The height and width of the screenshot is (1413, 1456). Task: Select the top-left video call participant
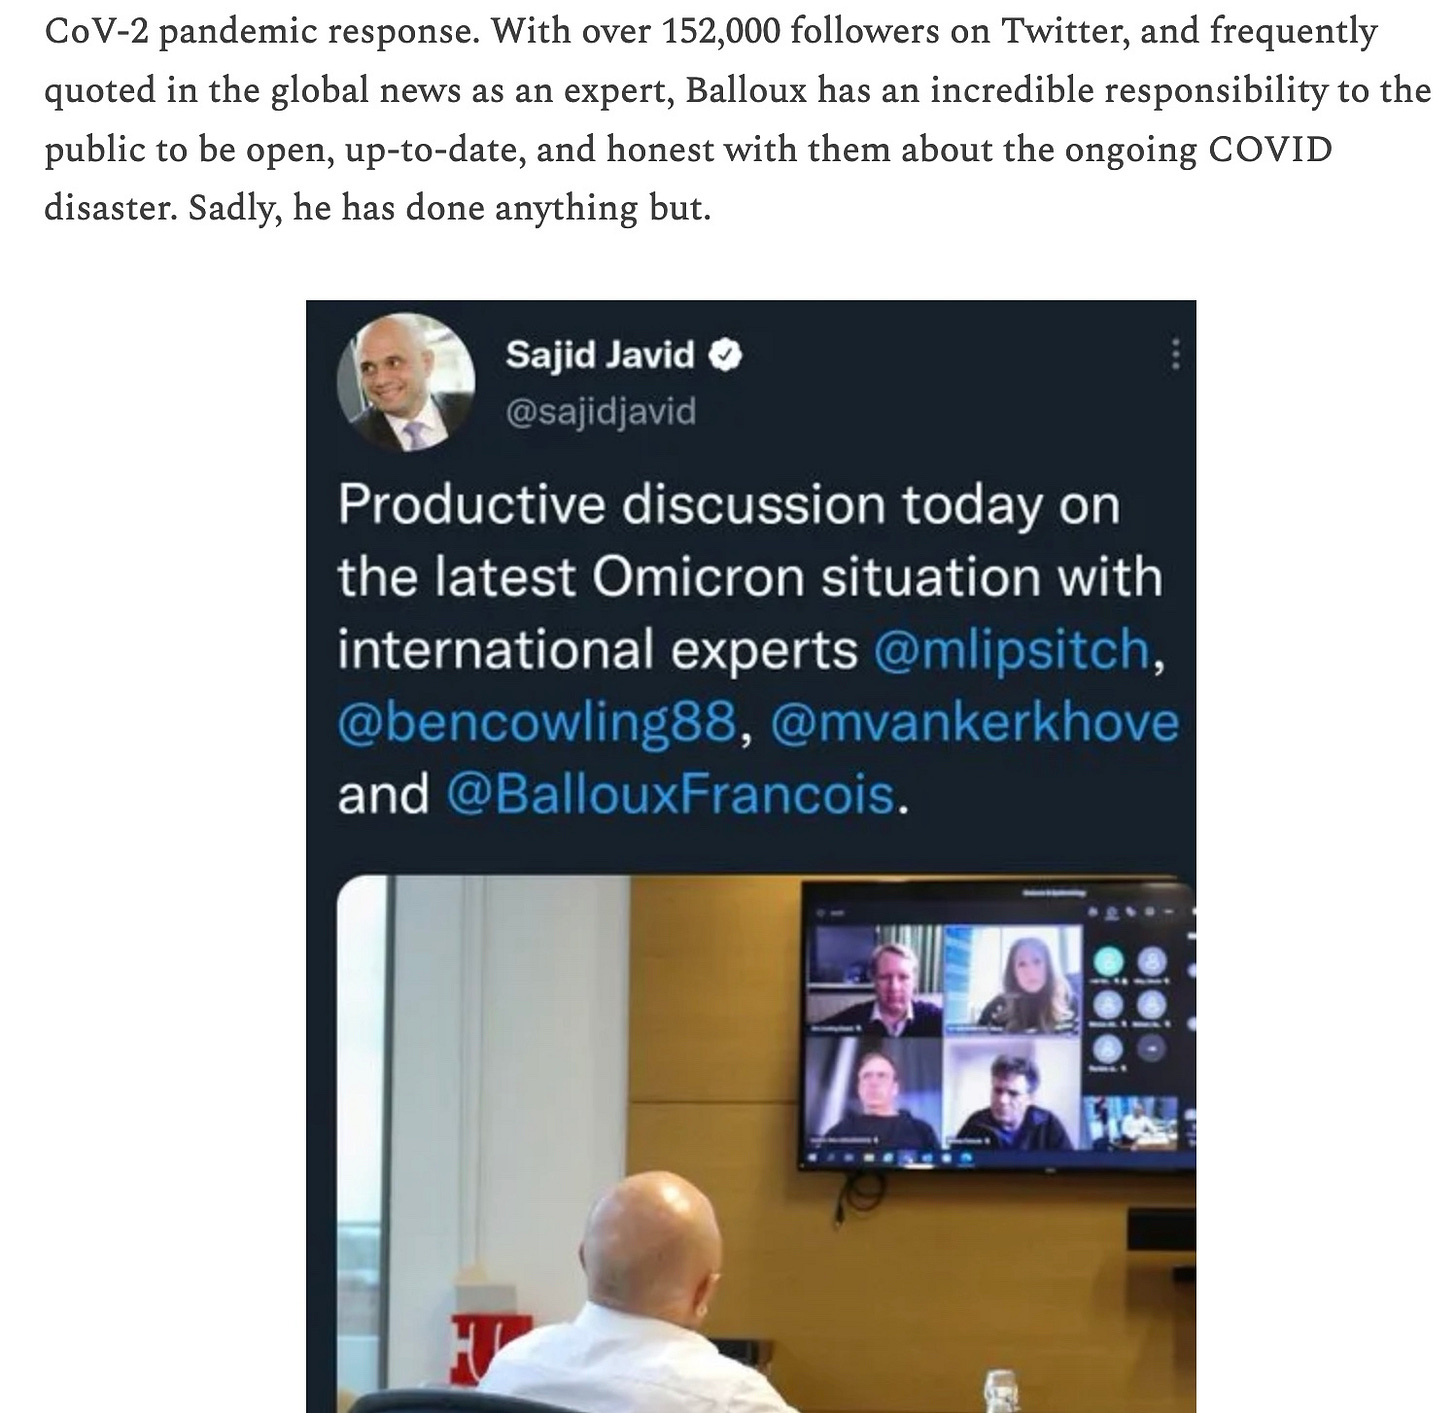pos(876,980)
